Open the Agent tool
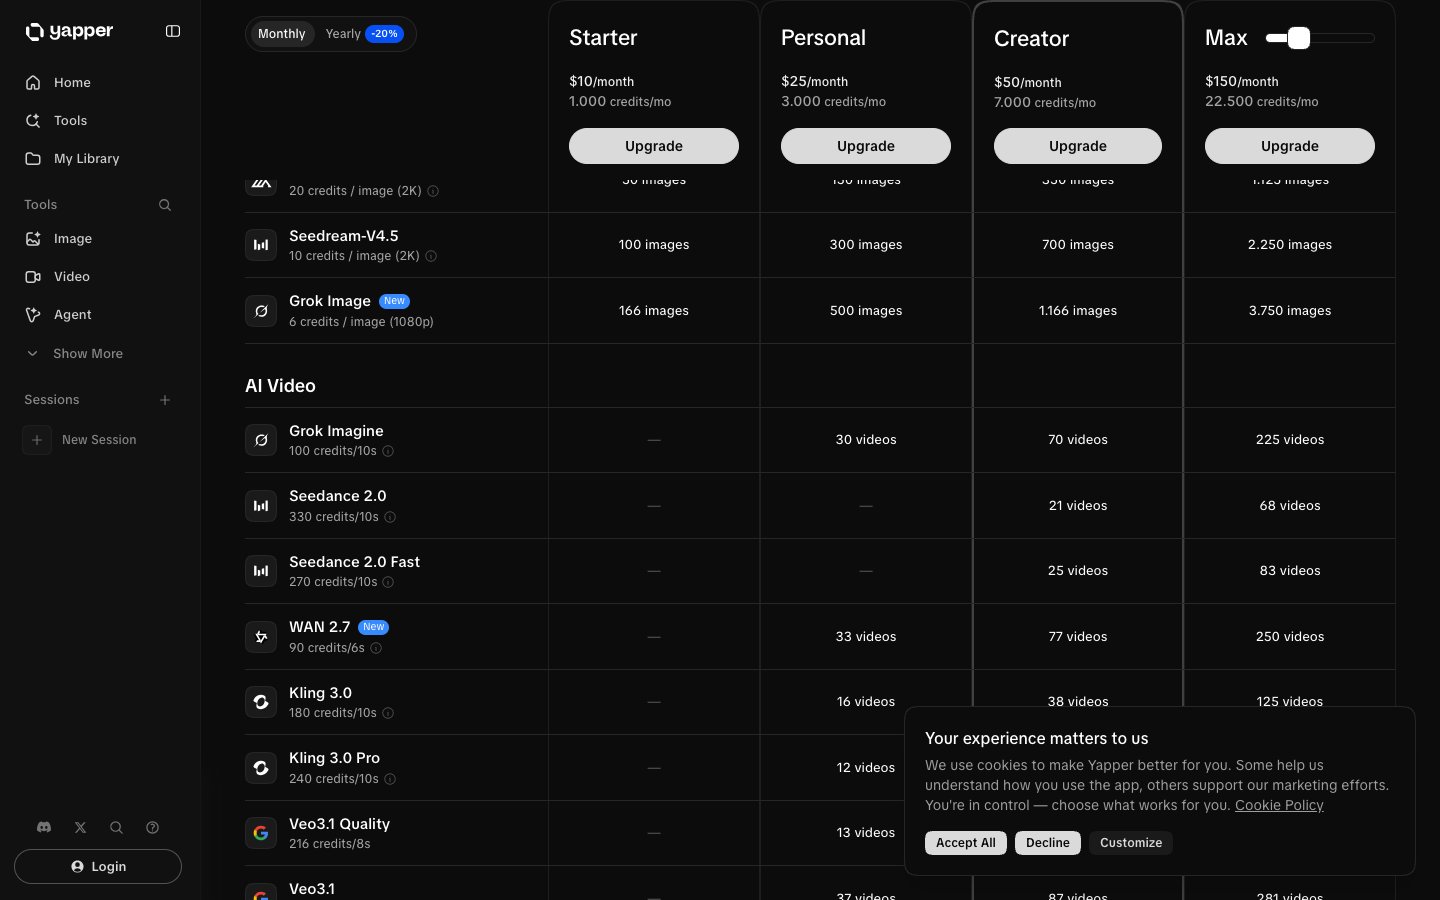This screenshot has width=1440, height=900. pos(72,314)
